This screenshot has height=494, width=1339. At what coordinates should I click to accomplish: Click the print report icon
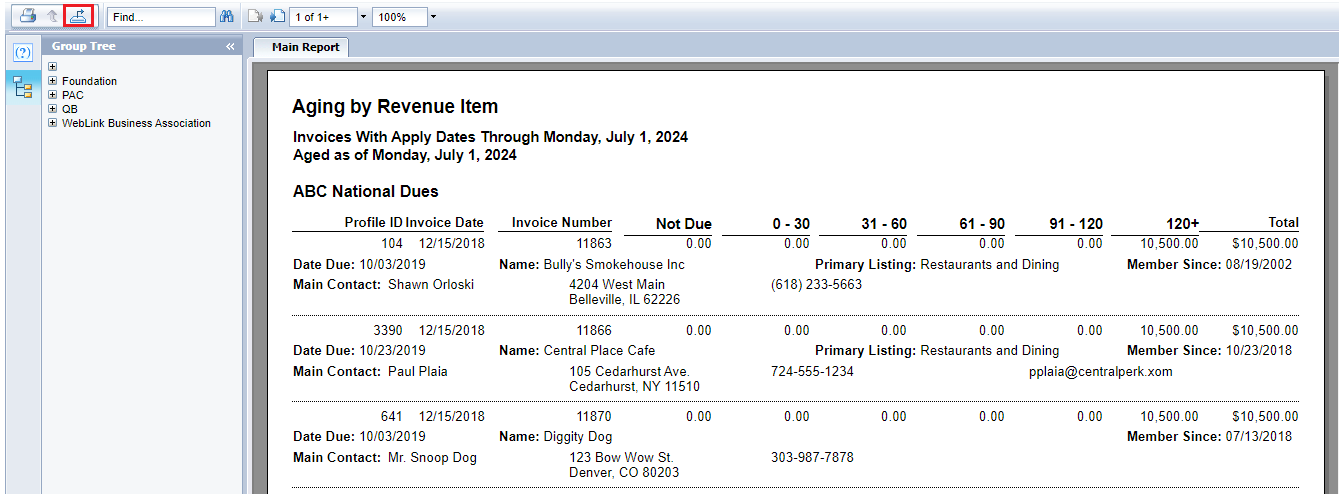coord(28,16)
